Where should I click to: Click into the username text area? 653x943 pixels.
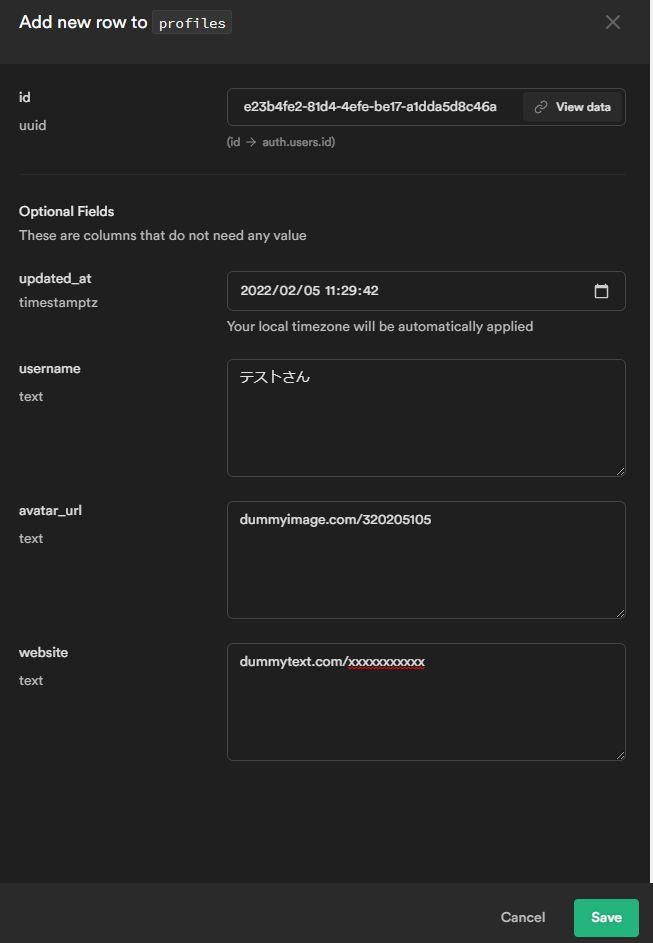point(426,418)
